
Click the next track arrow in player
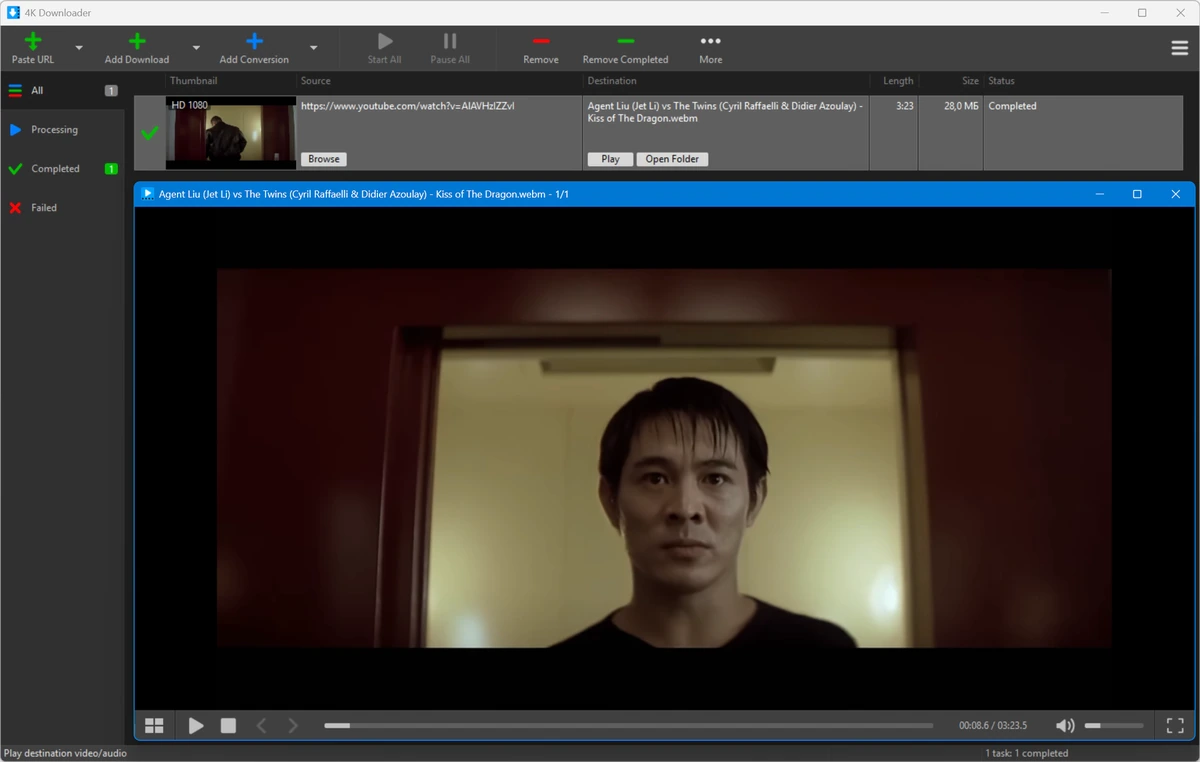293,726
